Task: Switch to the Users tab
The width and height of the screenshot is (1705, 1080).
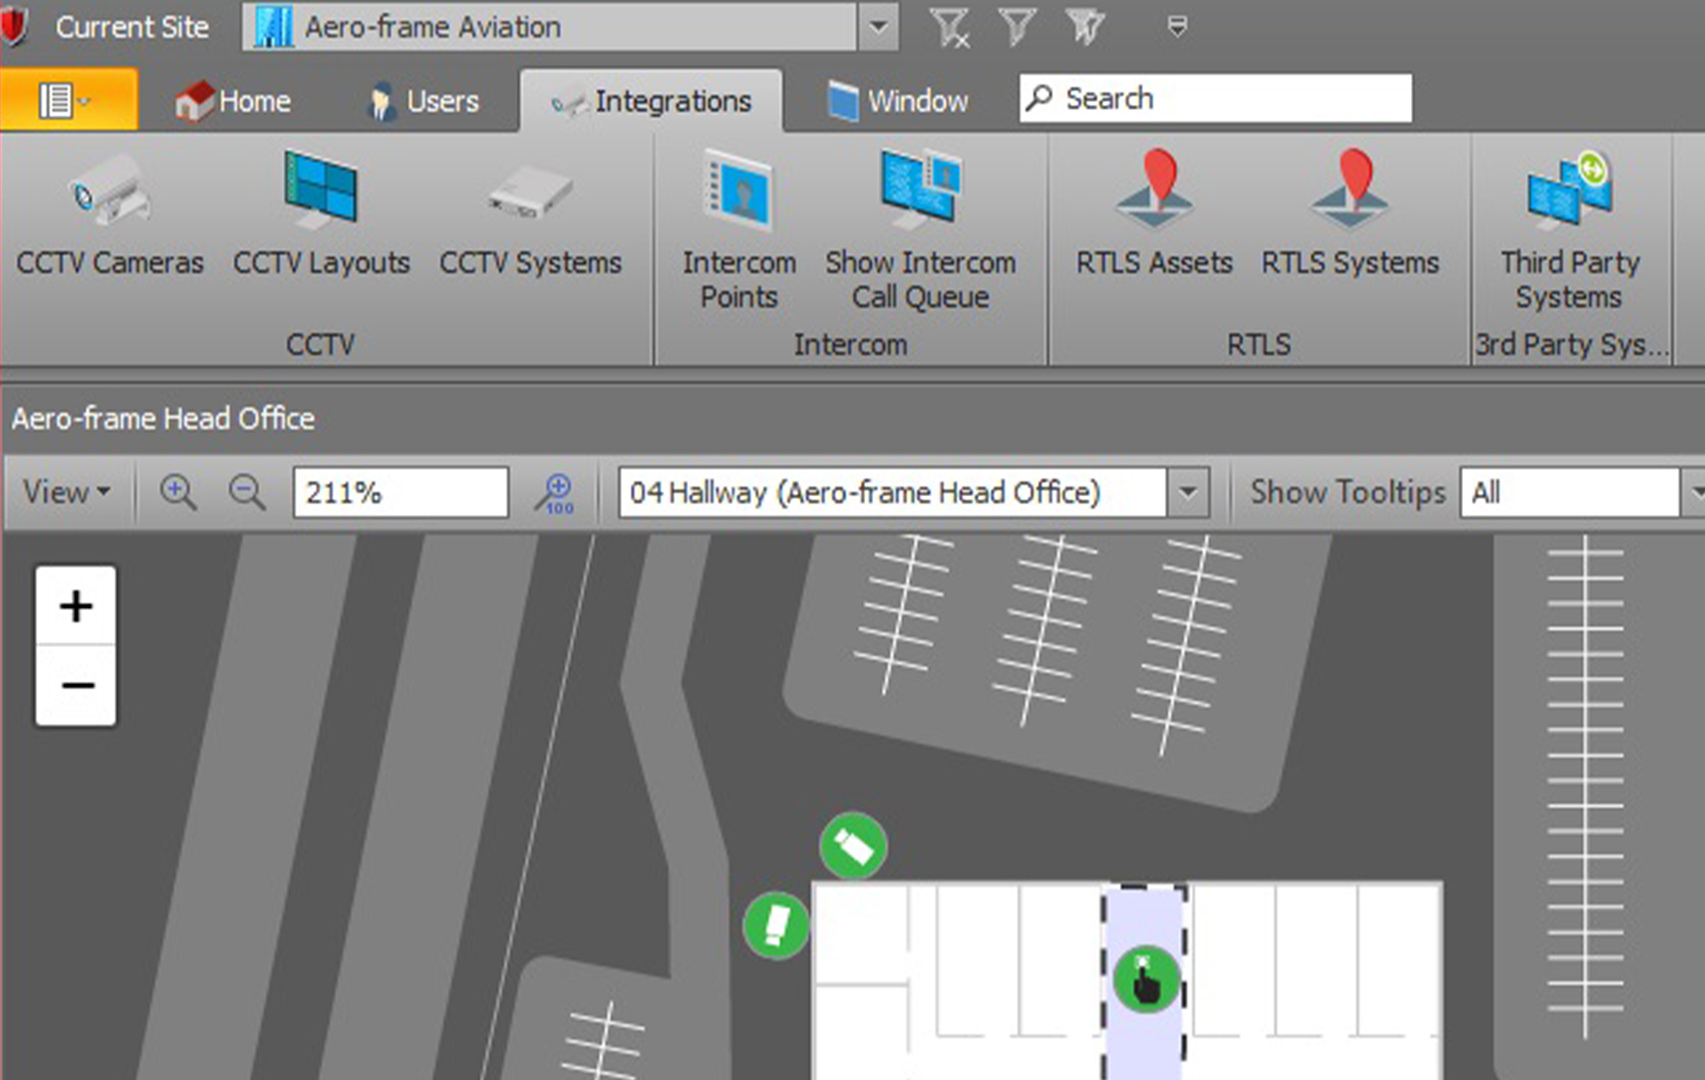Action: (424, 101)
